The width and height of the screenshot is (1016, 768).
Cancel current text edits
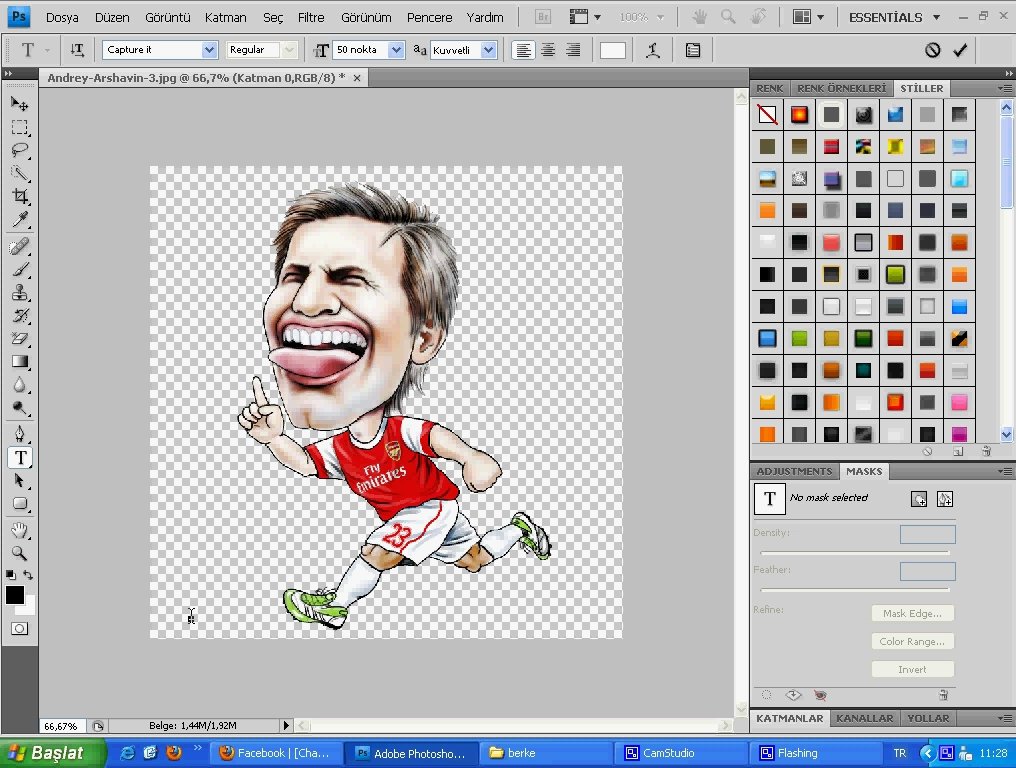tap(932, 50)
